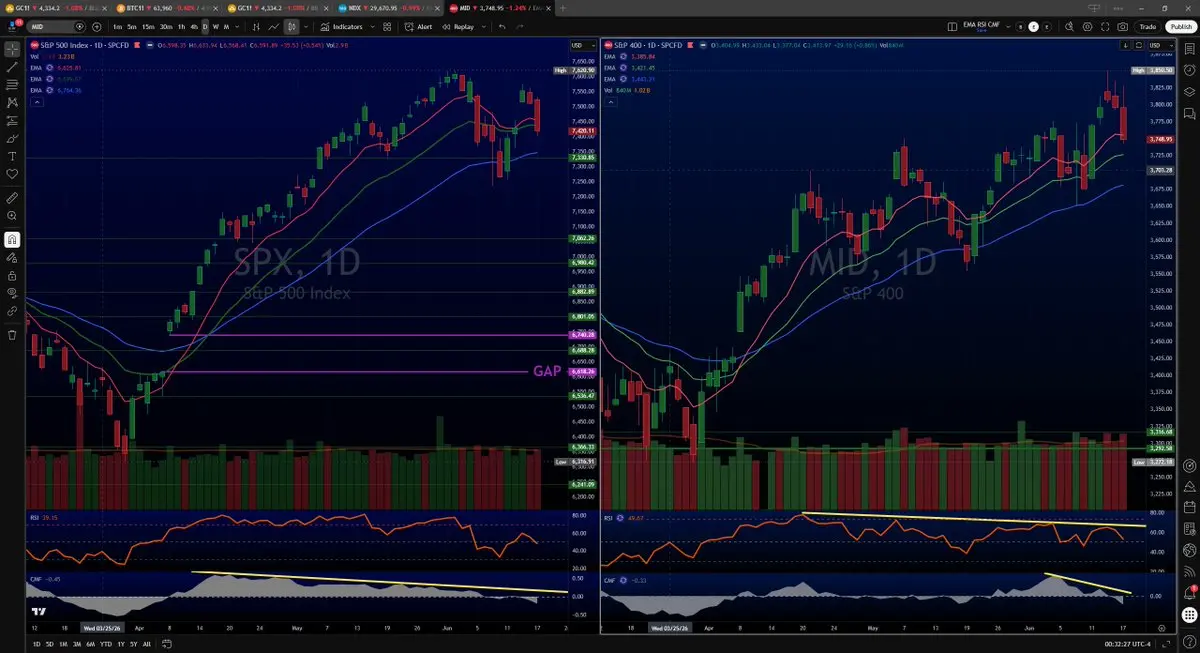The height and width of the screenshot is (653, 1200).
Task: Select the crosshair cursor tool
Action: (12, 48)
